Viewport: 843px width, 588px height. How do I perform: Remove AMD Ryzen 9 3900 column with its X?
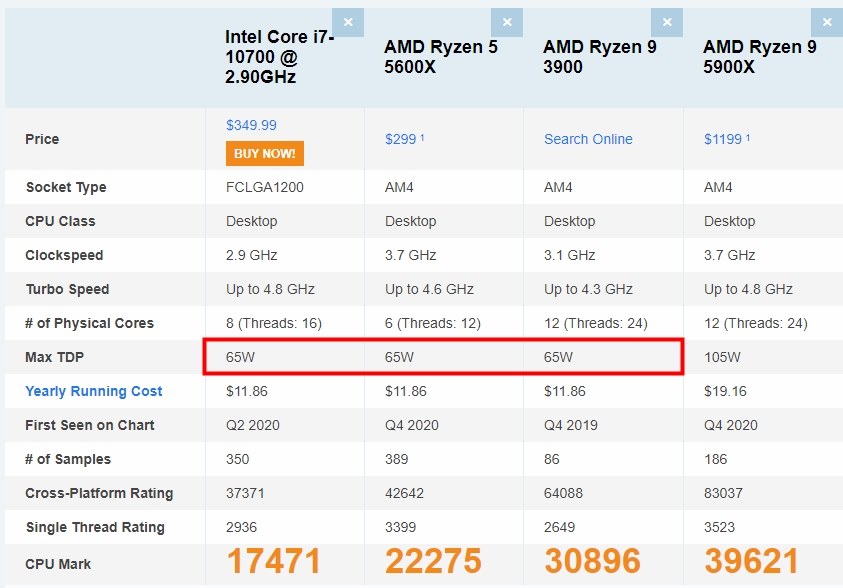click(x=667, y=23)
